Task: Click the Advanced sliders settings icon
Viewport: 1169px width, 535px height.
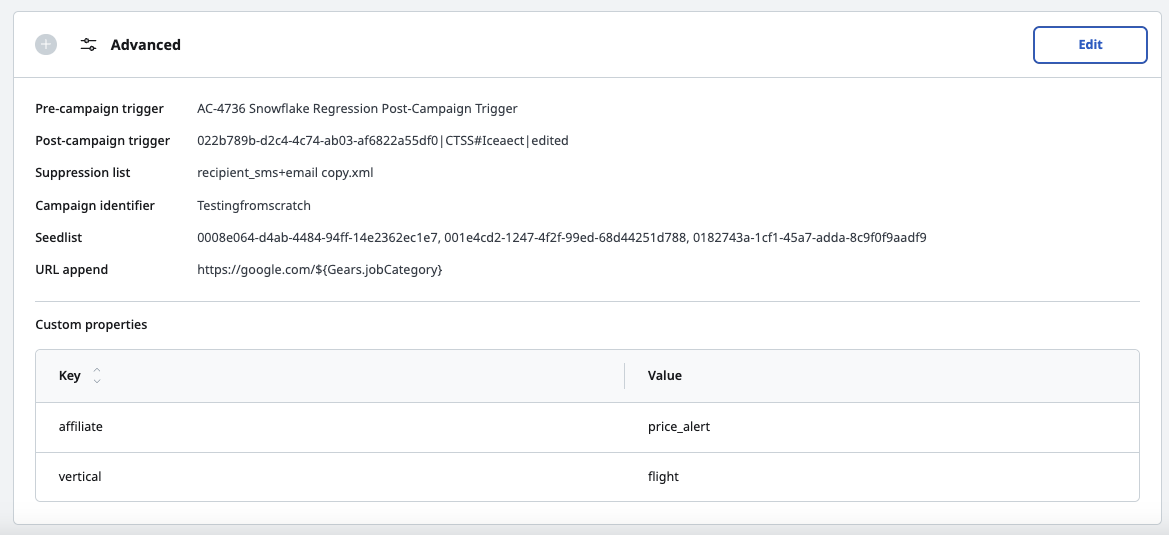Action: (89, 45)
